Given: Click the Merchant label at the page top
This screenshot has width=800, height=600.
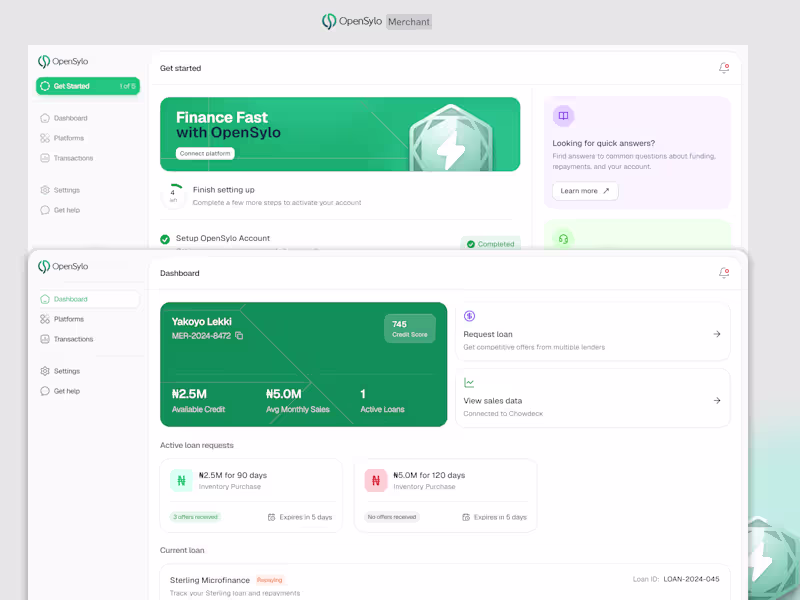Looking at the screenshot, I should pos(409,22).
